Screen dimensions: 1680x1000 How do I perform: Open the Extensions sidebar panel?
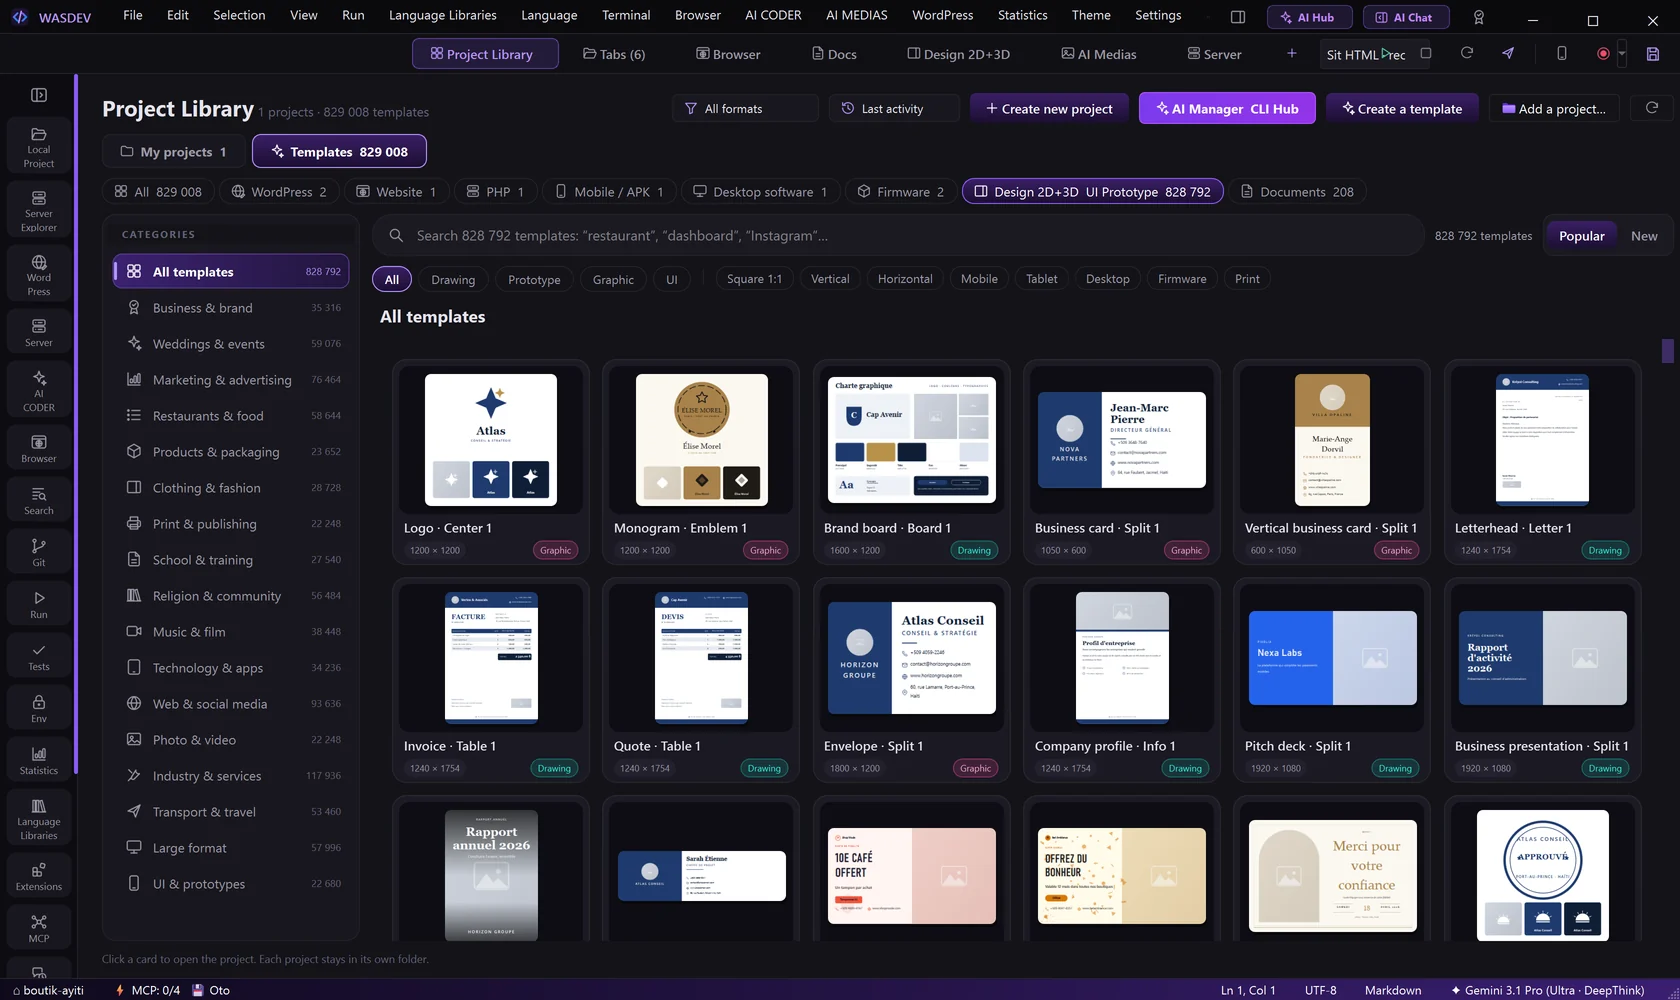pyautogui.click(x=39, y=877)
